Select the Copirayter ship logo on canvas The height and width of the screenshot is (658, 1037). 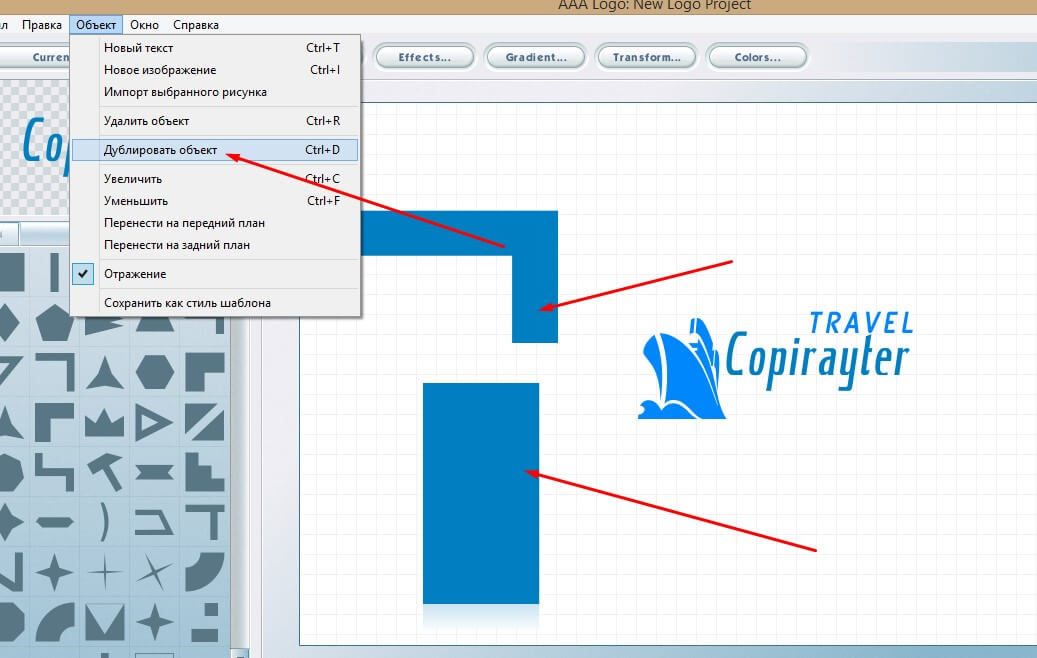[x=775, y=365]
